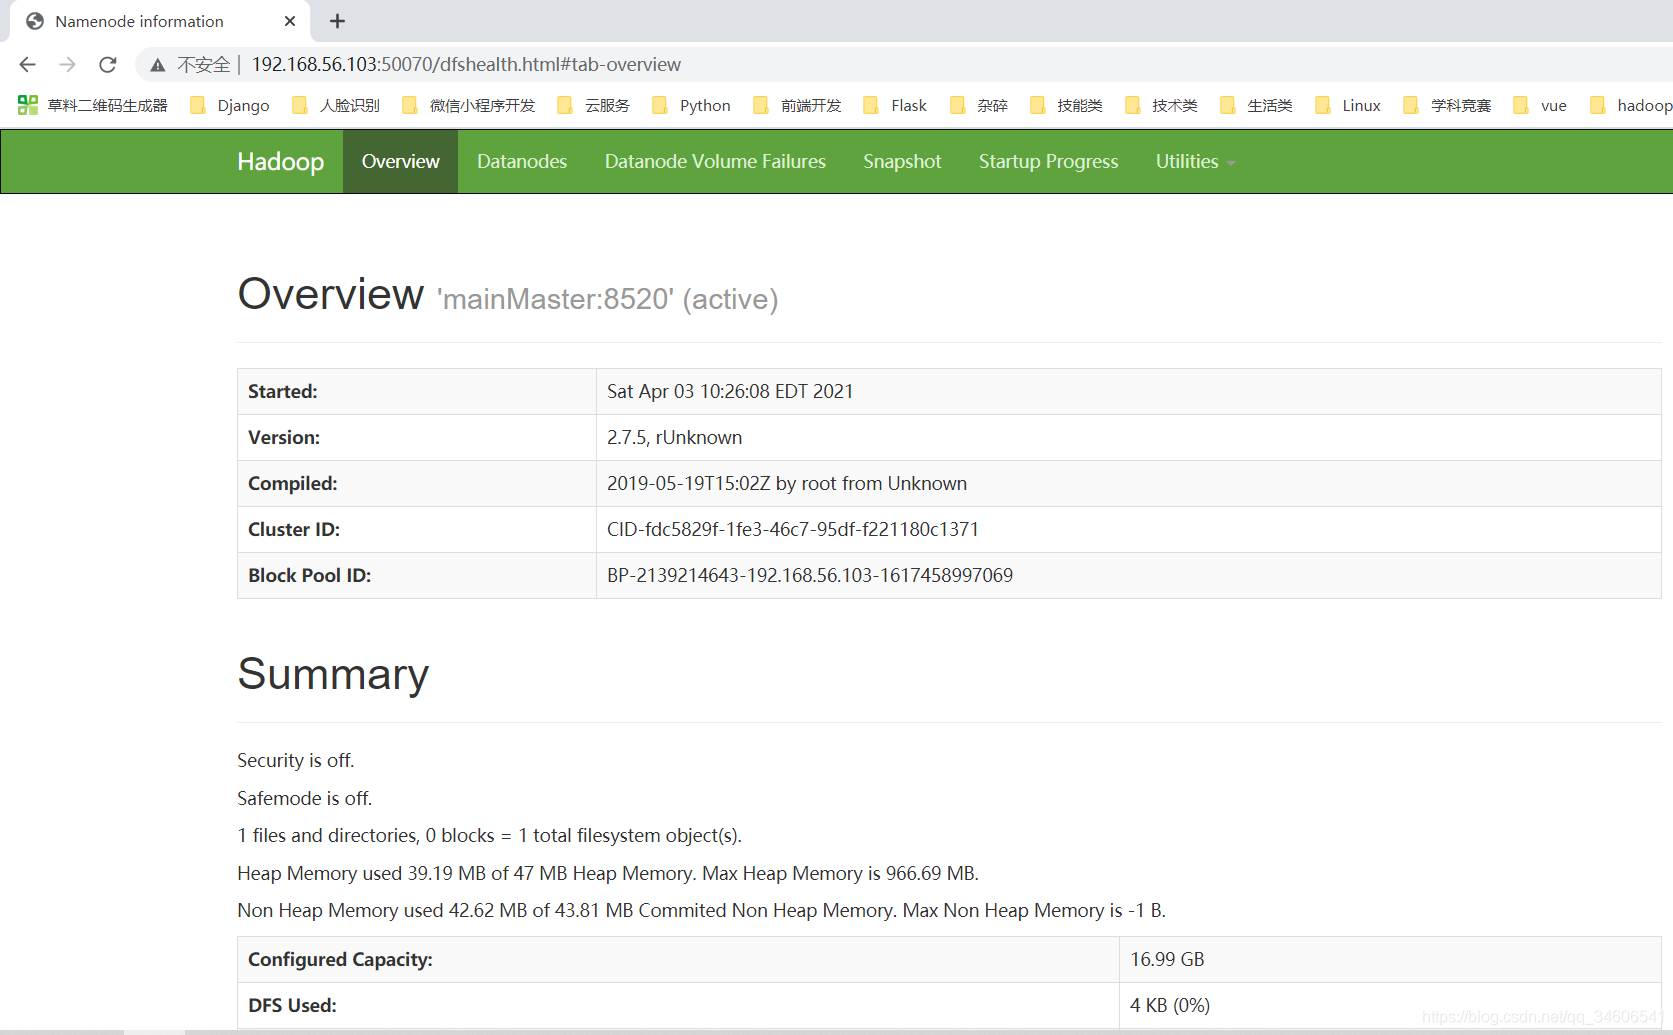Click the Overview page heading
The image size is (1673, 1035).
point(330,294)
